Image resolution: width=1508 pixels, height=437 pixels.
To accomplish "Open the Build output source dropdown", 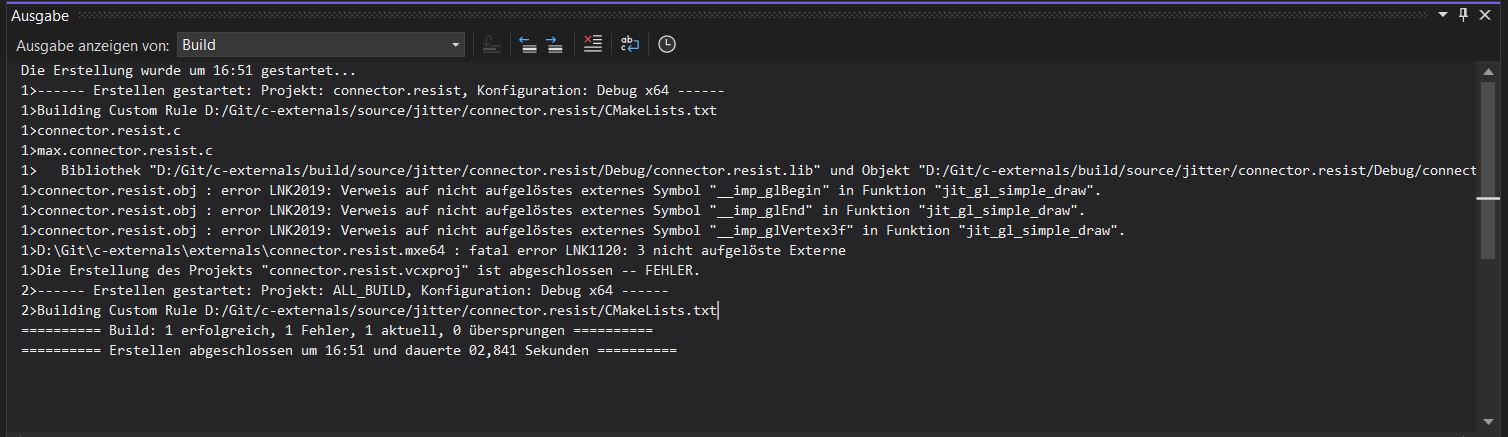I will (x=321, y=44).
